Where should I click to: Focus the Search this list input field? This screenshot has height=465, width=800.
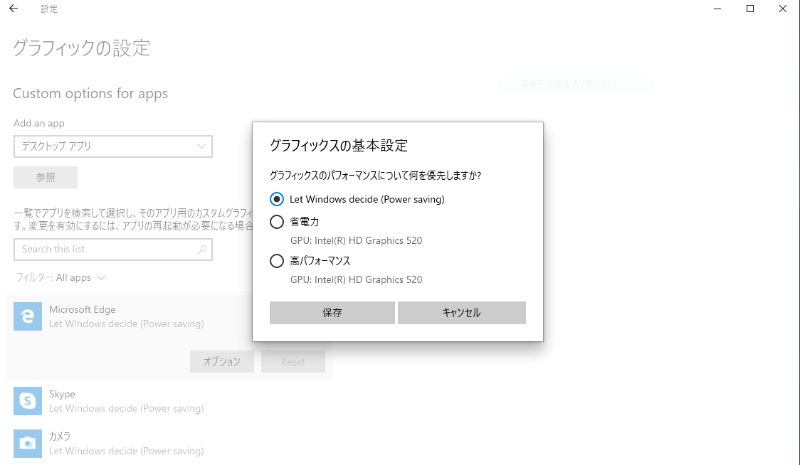tap(113, 249)
